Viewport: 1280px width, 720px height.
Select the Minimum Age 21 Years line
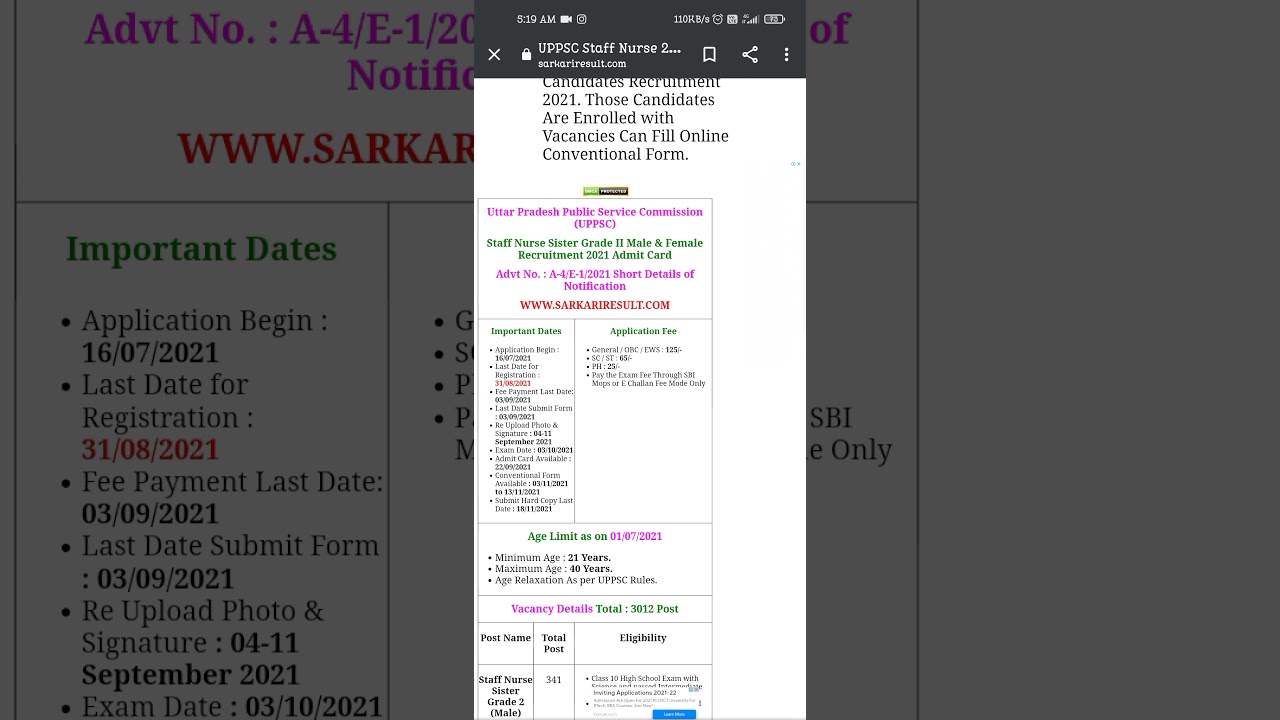click(552, 558)
